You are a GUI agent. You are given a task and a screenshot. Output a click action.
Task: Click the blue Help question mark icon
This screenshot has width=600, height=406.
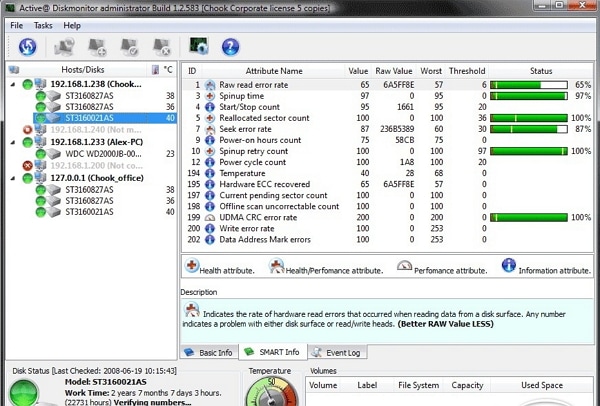(x=230, y=47)
